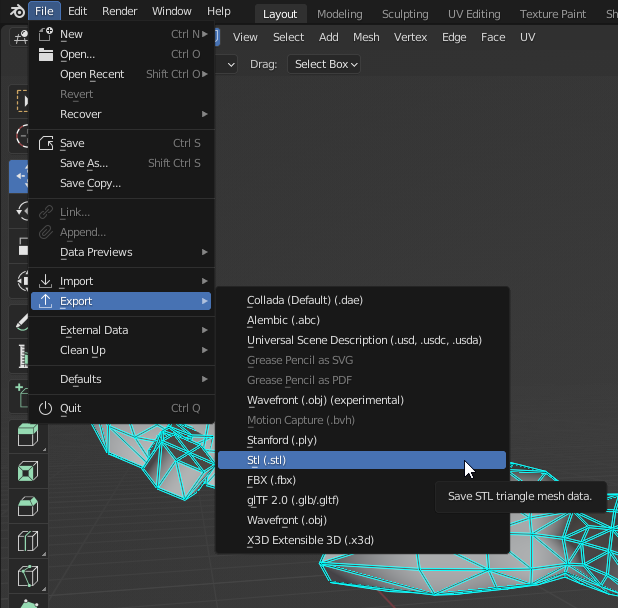618x608 pixels.
Task: Open the viewport Select menu
Action: tap(289, 37)
